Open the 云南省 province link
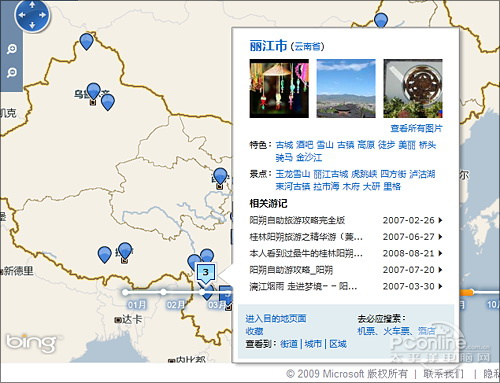The width and height of the screenshot is (500, 383). (x=307, y=46)
